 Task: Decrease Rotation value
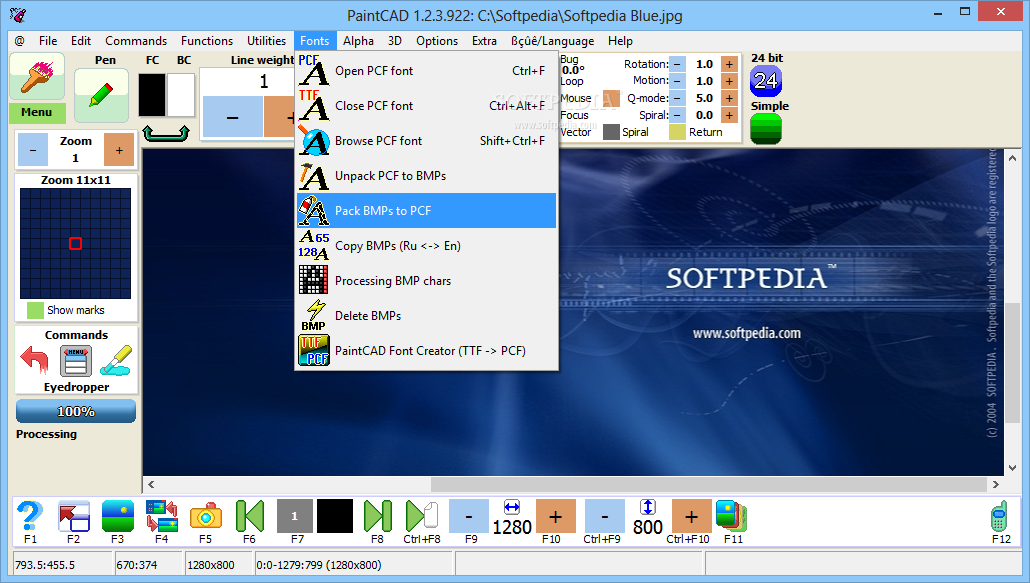[678, 64]
